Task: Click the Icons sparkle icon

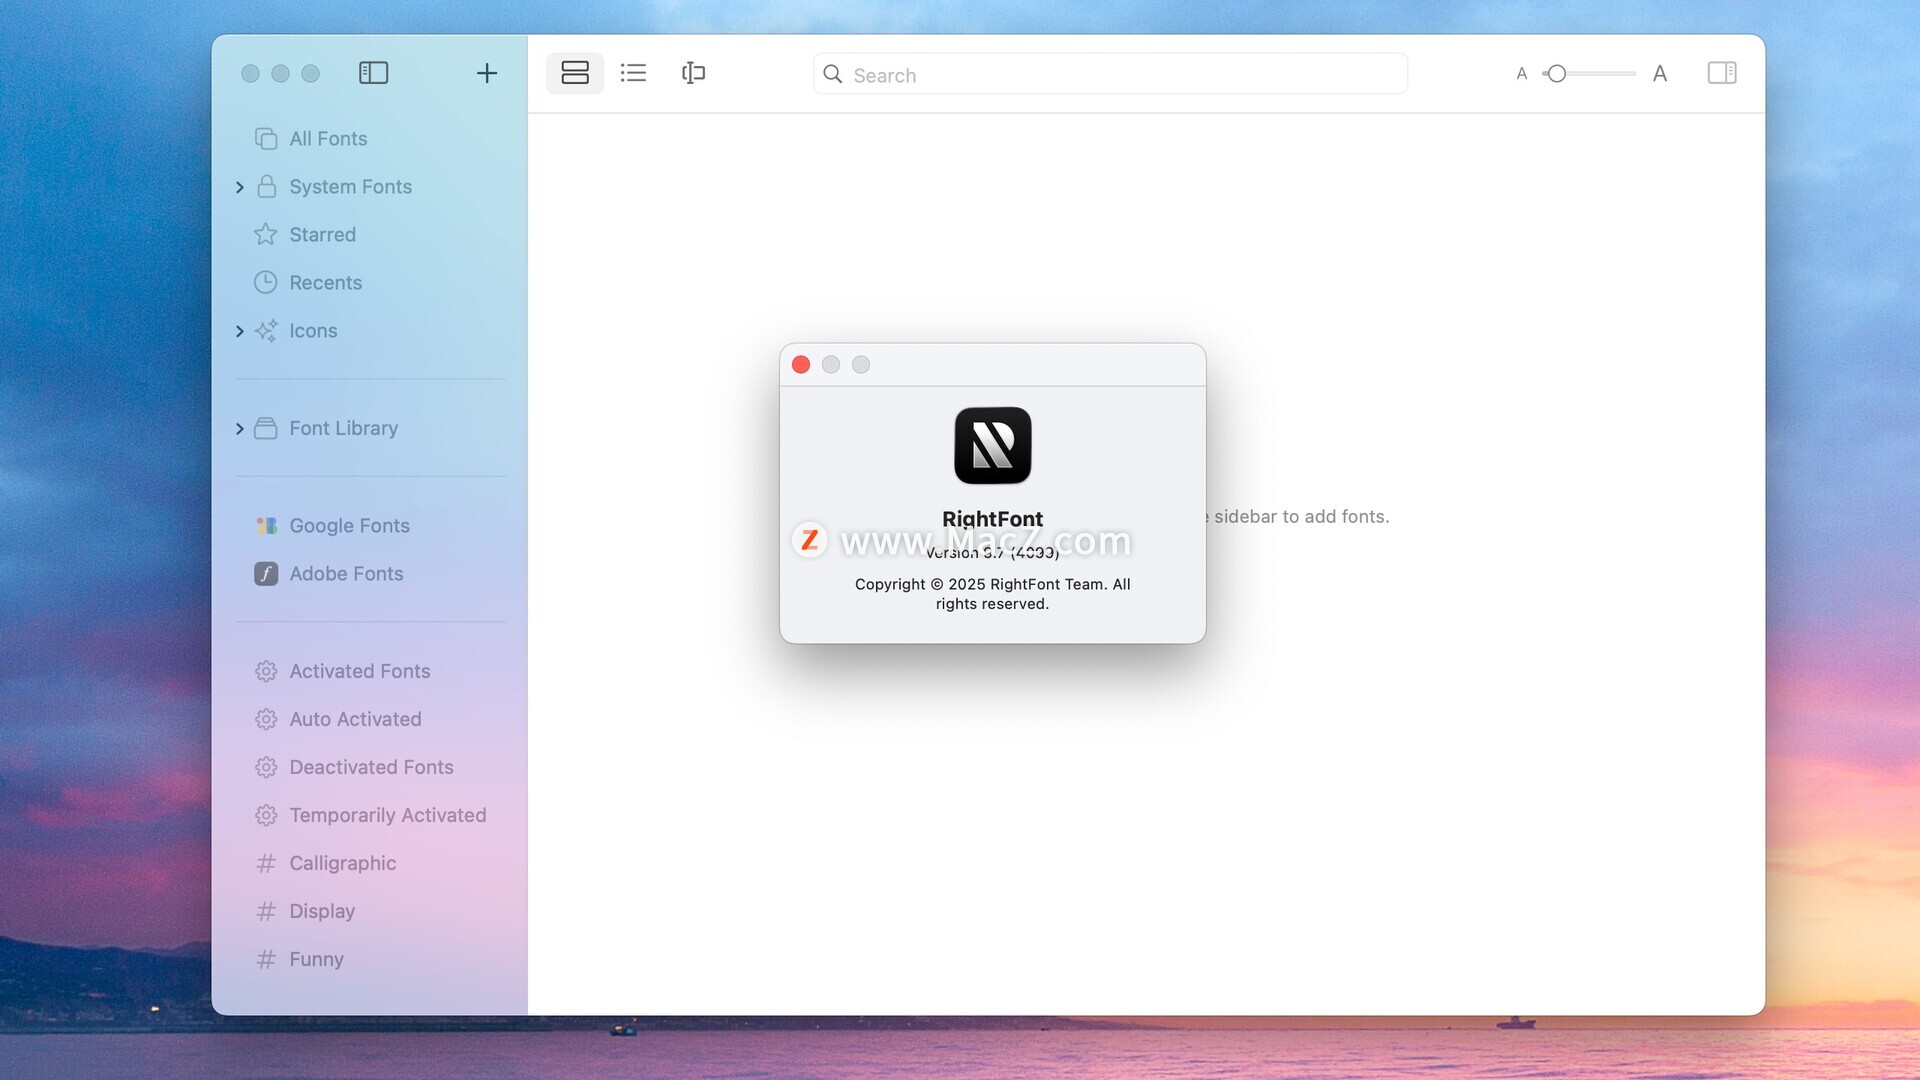Action: tap(266, 331)
